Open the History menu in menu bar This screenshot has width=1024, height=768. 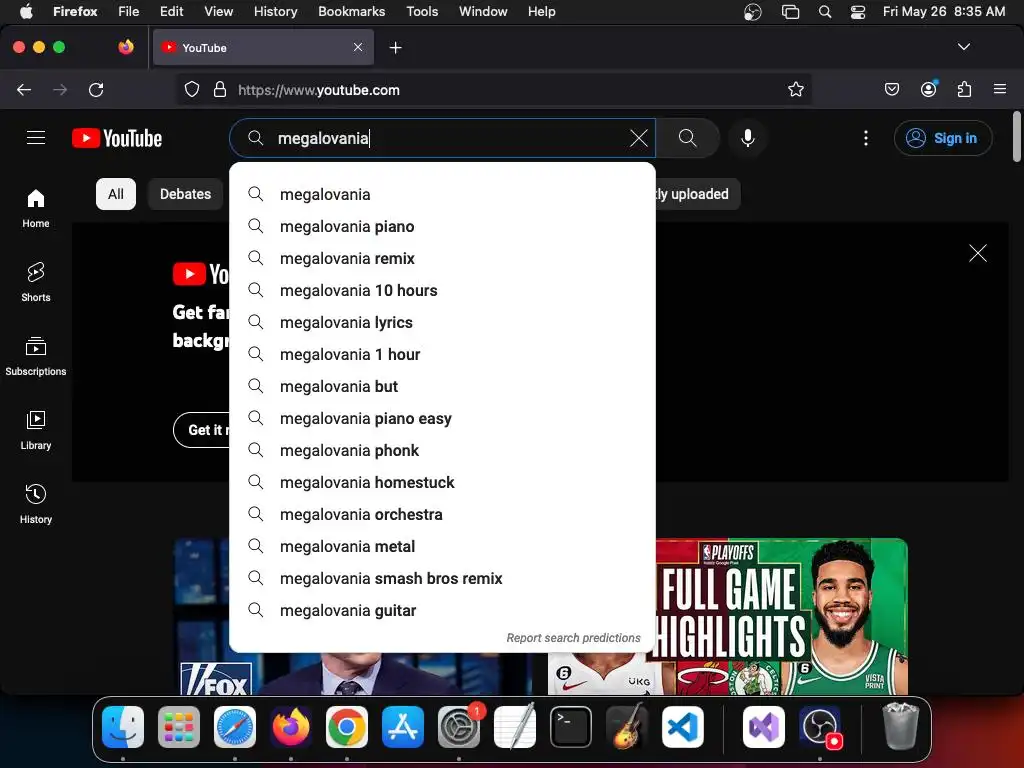[276, 11]
